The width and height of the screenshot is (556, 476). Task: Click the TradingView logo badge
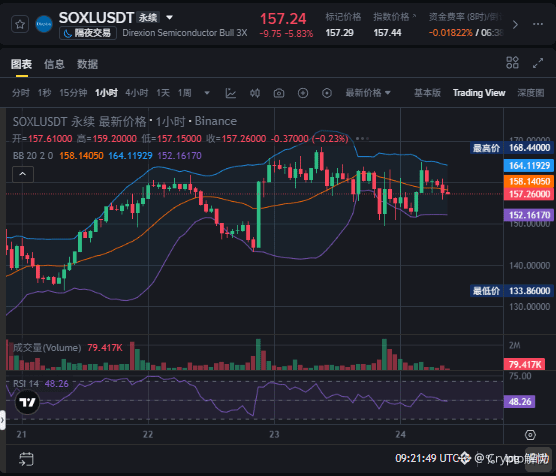point(27,402)
